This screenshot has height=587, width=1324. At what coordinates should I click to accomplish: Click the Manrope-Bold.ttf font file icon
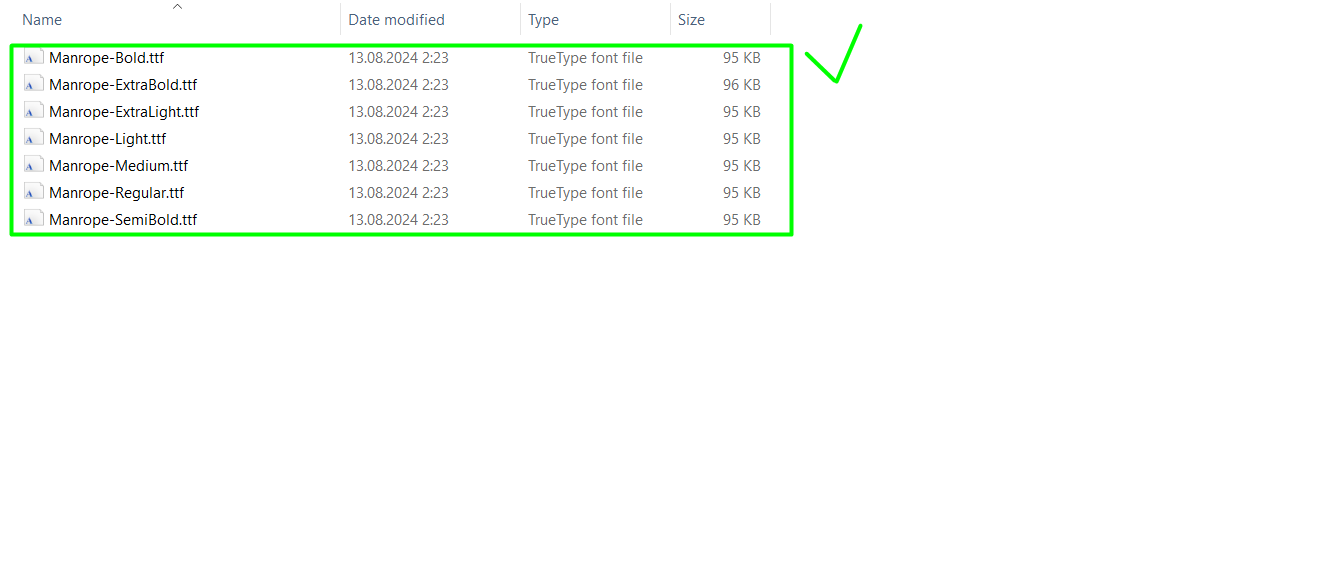34,58
